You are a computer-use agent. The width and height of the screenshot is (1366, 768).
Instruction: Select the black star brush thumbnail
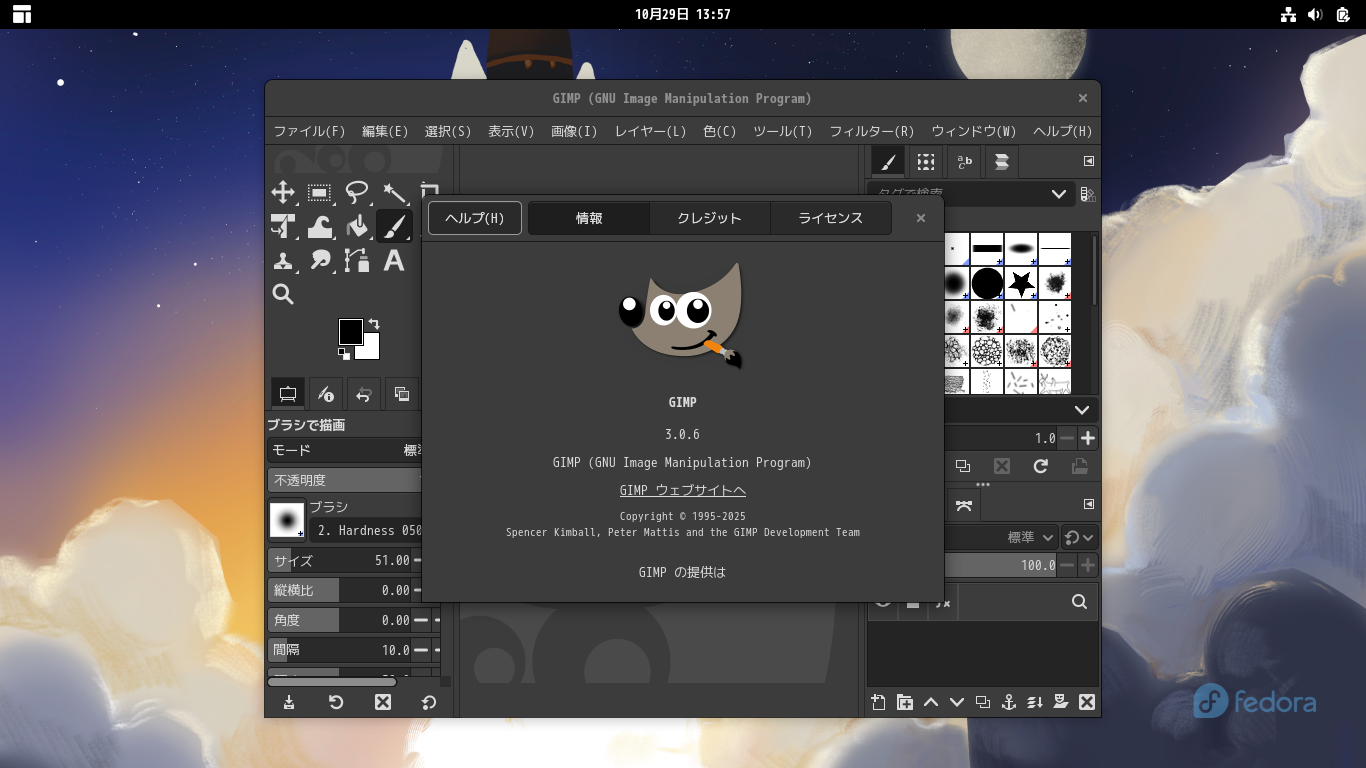coord(1020,284)
